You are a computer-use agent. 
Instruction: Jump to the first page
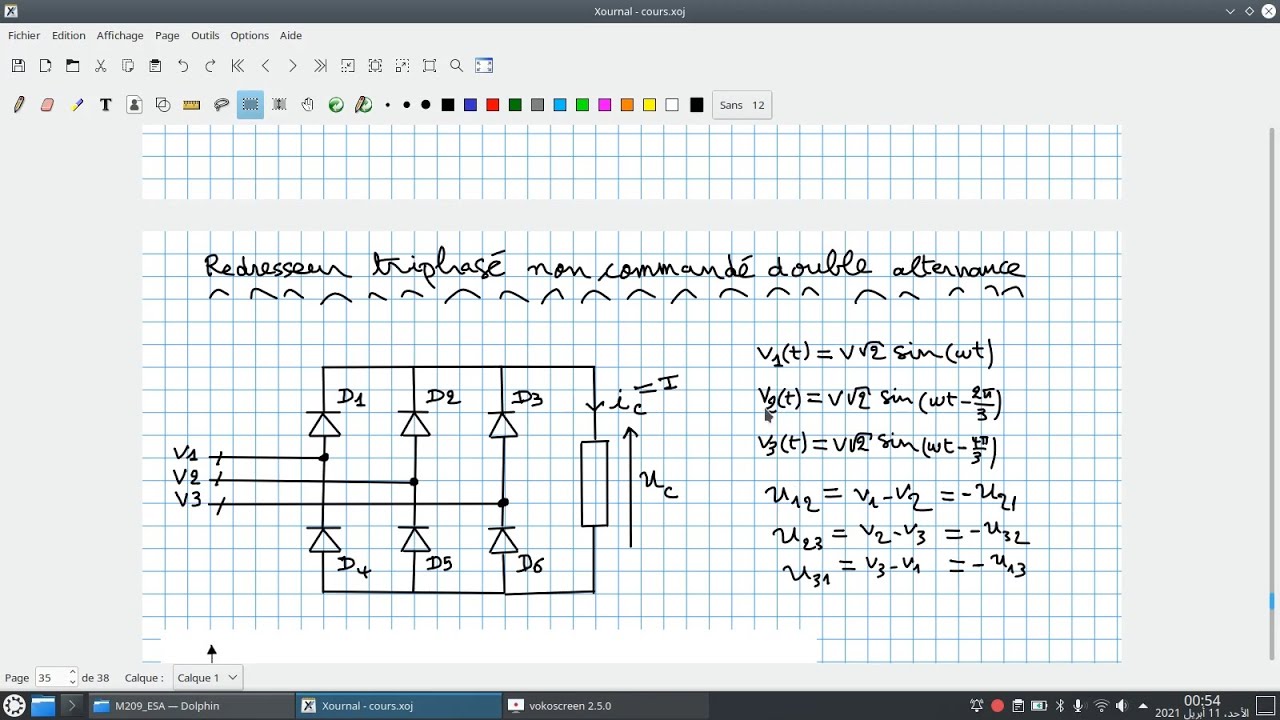(238, 66)
